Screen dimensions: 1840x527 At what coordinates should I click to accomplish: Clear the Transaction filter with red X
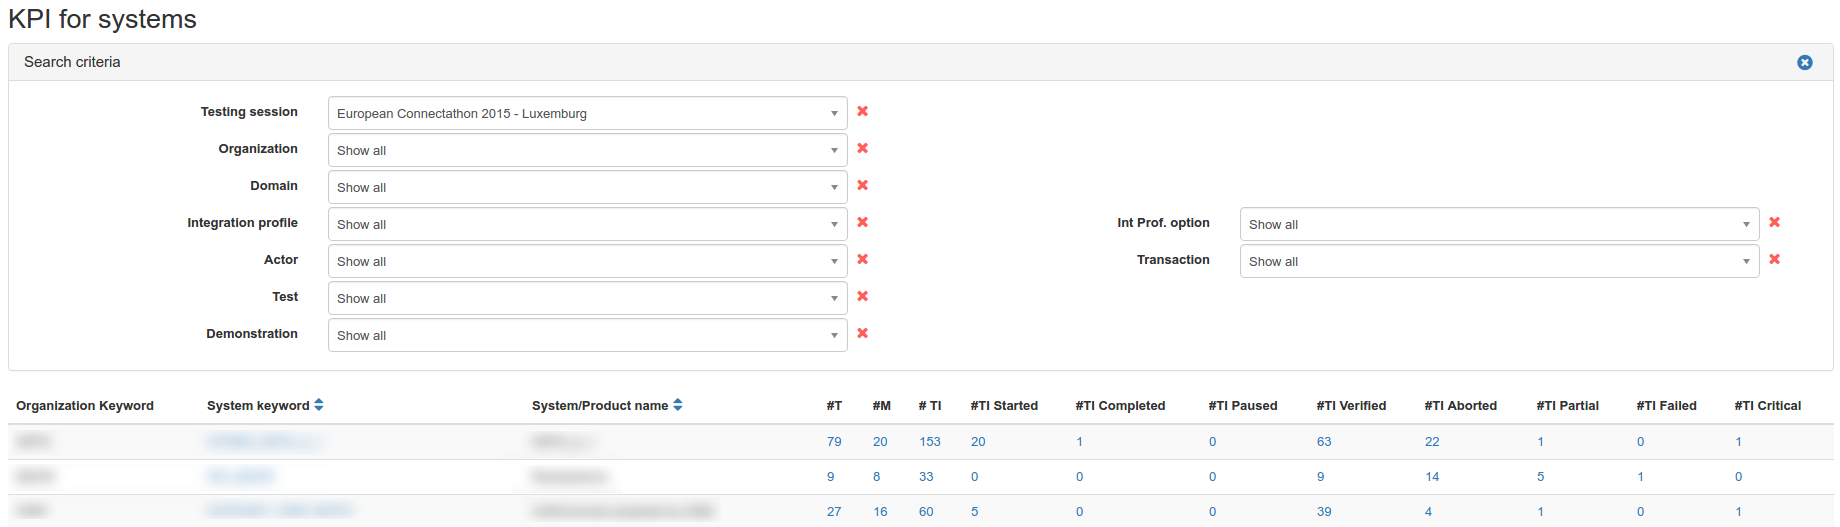coord(1774,259)
